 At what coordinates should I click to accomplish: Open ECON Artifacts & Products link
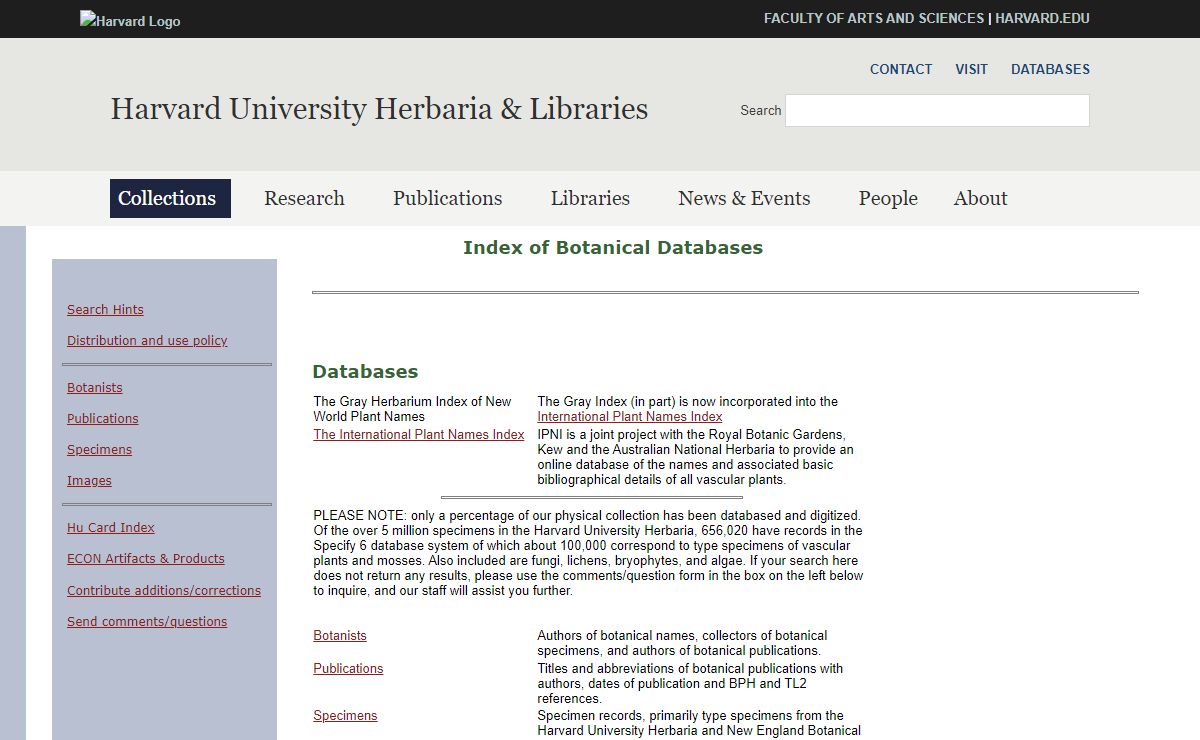coord(146,558)
